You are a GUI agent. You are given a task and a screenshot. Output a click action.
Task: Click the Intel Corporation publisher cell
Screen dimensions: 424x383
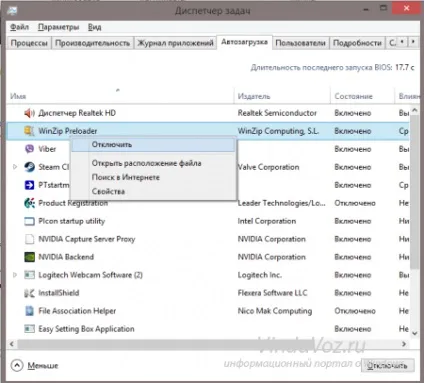pyautogui.click(x=267, y=221)
